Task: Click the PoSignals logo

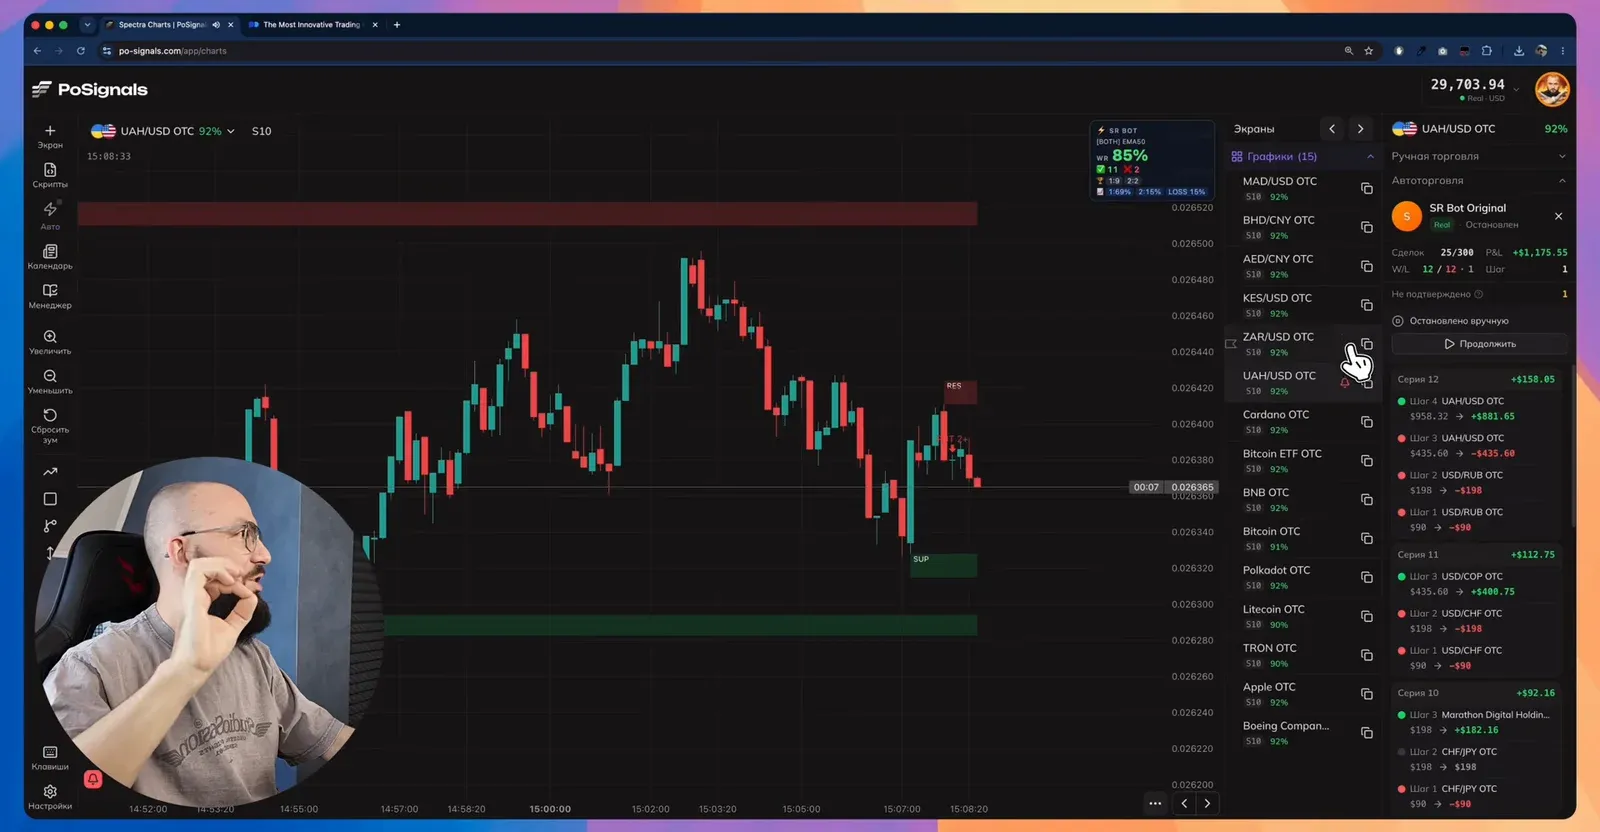Action: click(90, 89)
